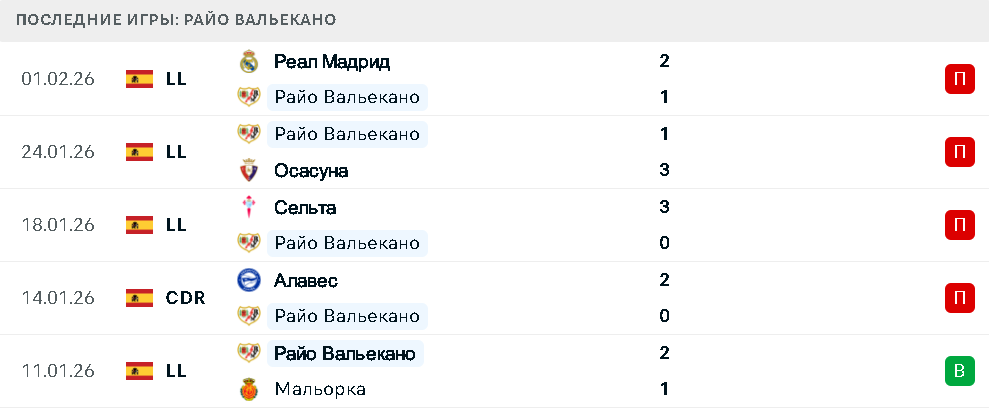Open the Осасуна team link

tap(310, 170)
